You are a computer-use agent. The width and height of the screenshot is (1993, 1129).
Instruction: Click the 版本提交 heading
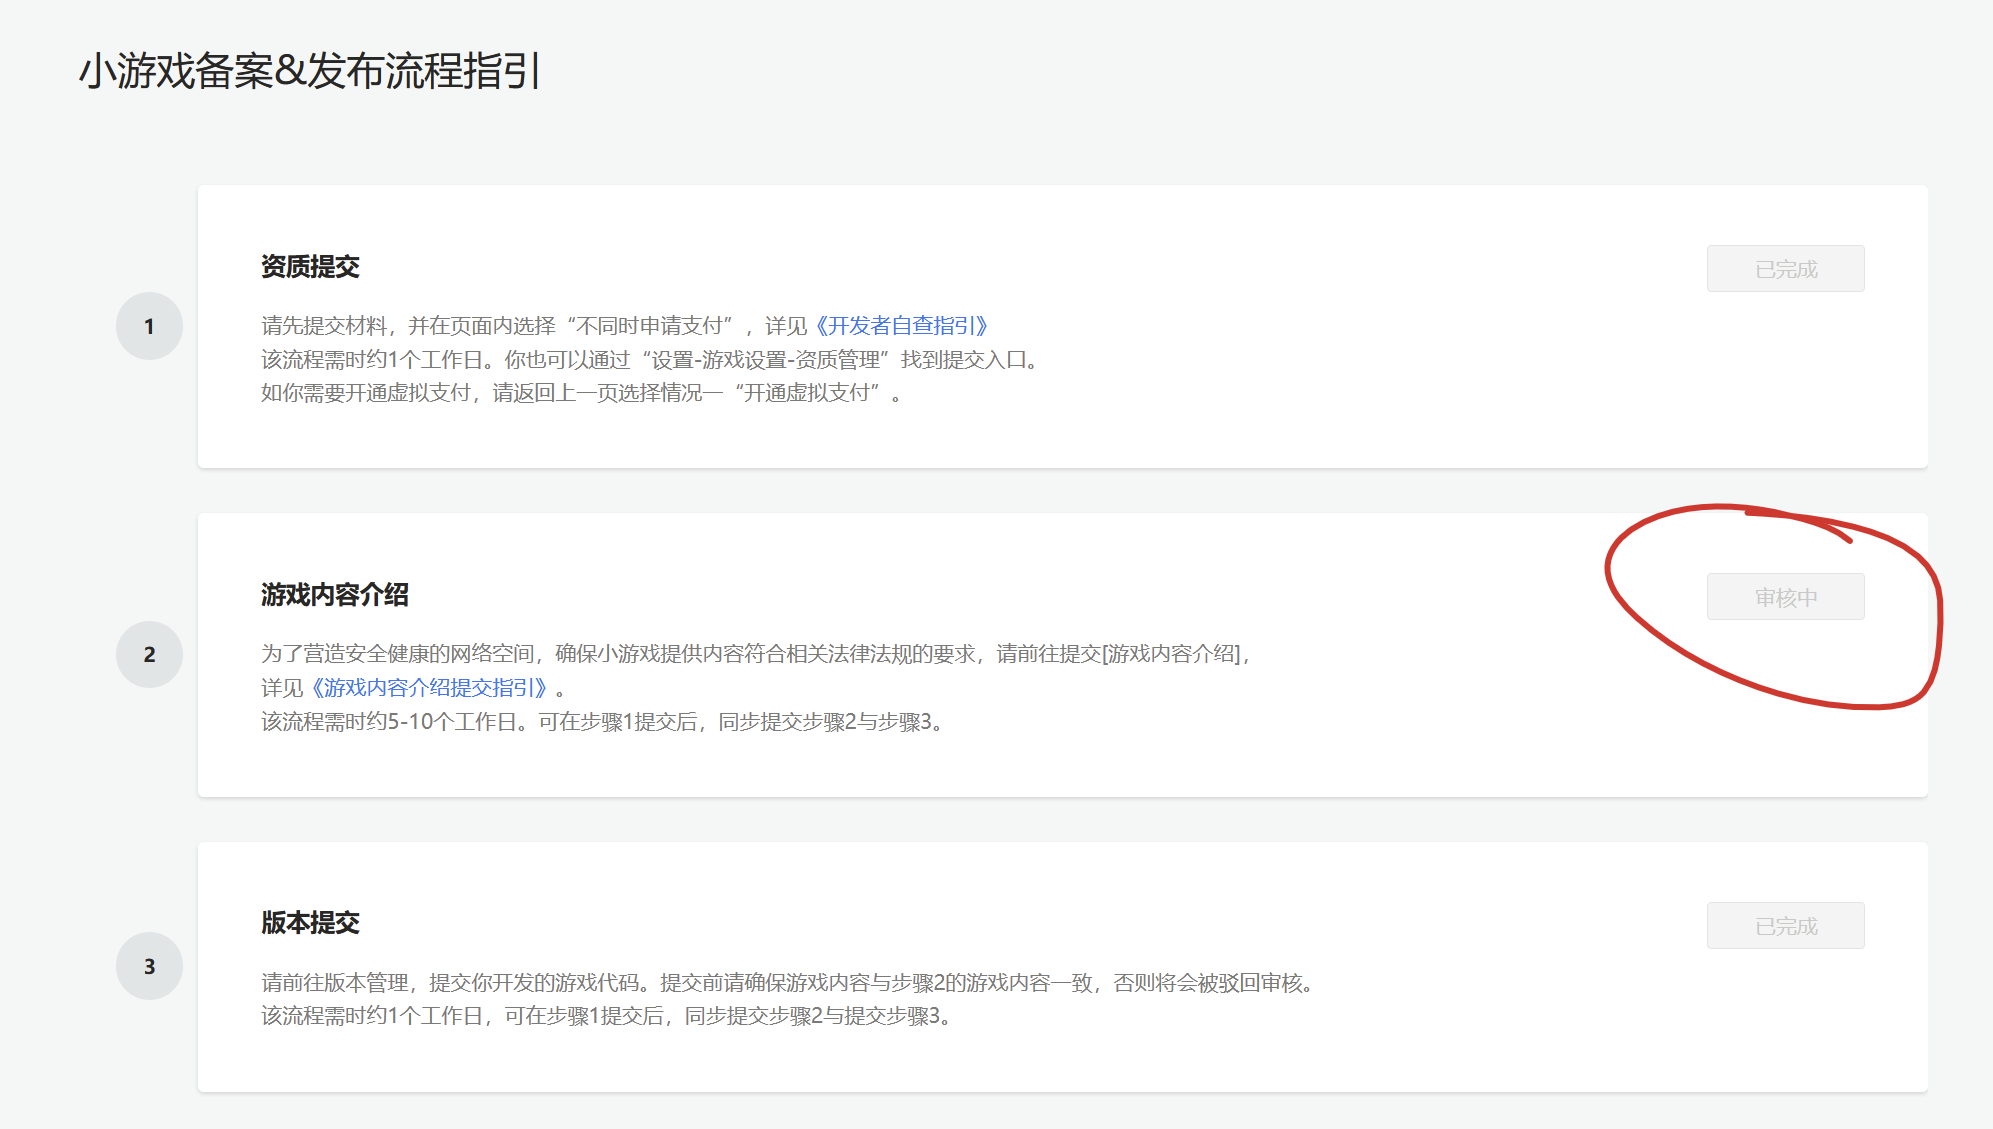coord(310,923)
